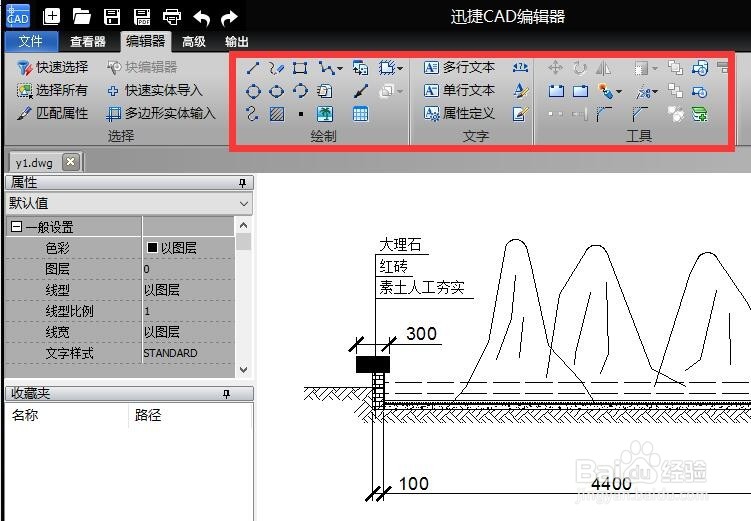
Task: Click the dimension text icon
Action: (520, 68)
